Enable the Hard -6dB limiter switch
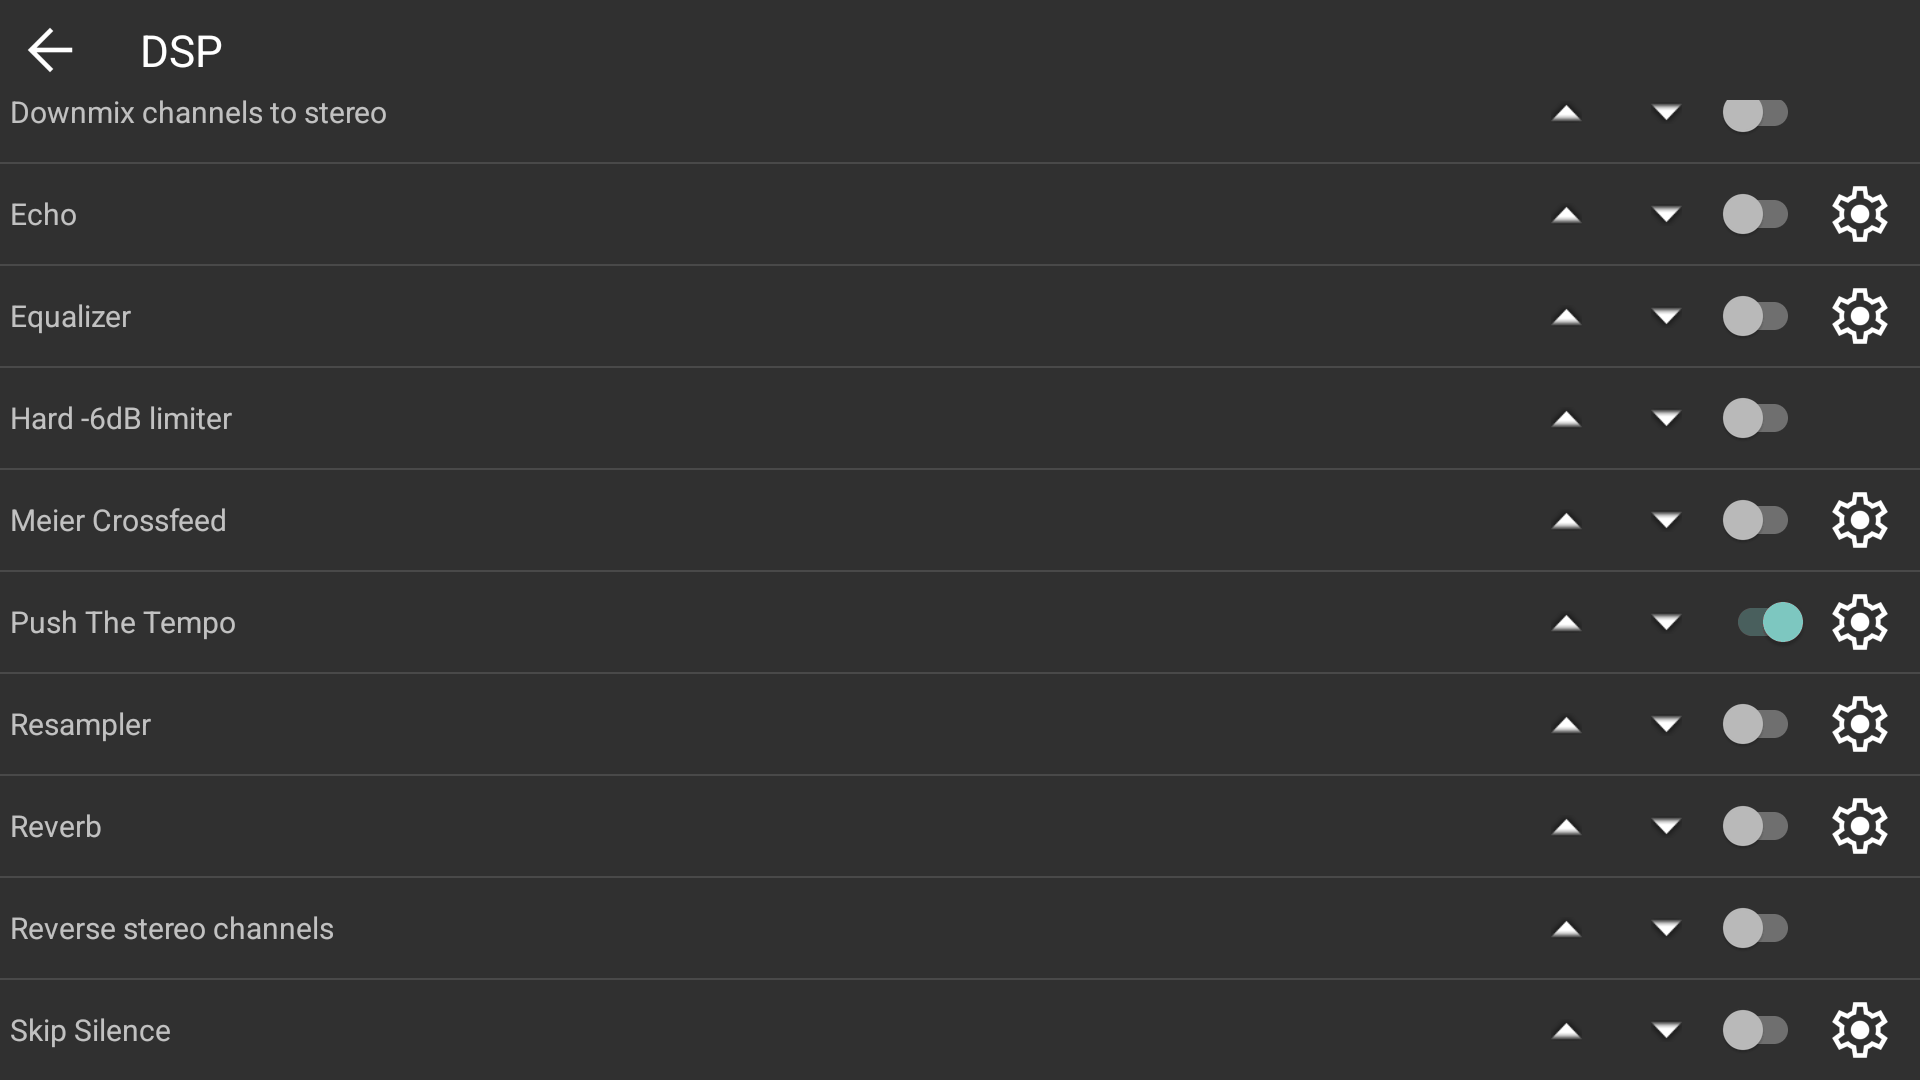The width and height of the screenshot is (1920, 1080). (x=1754, y=418)
